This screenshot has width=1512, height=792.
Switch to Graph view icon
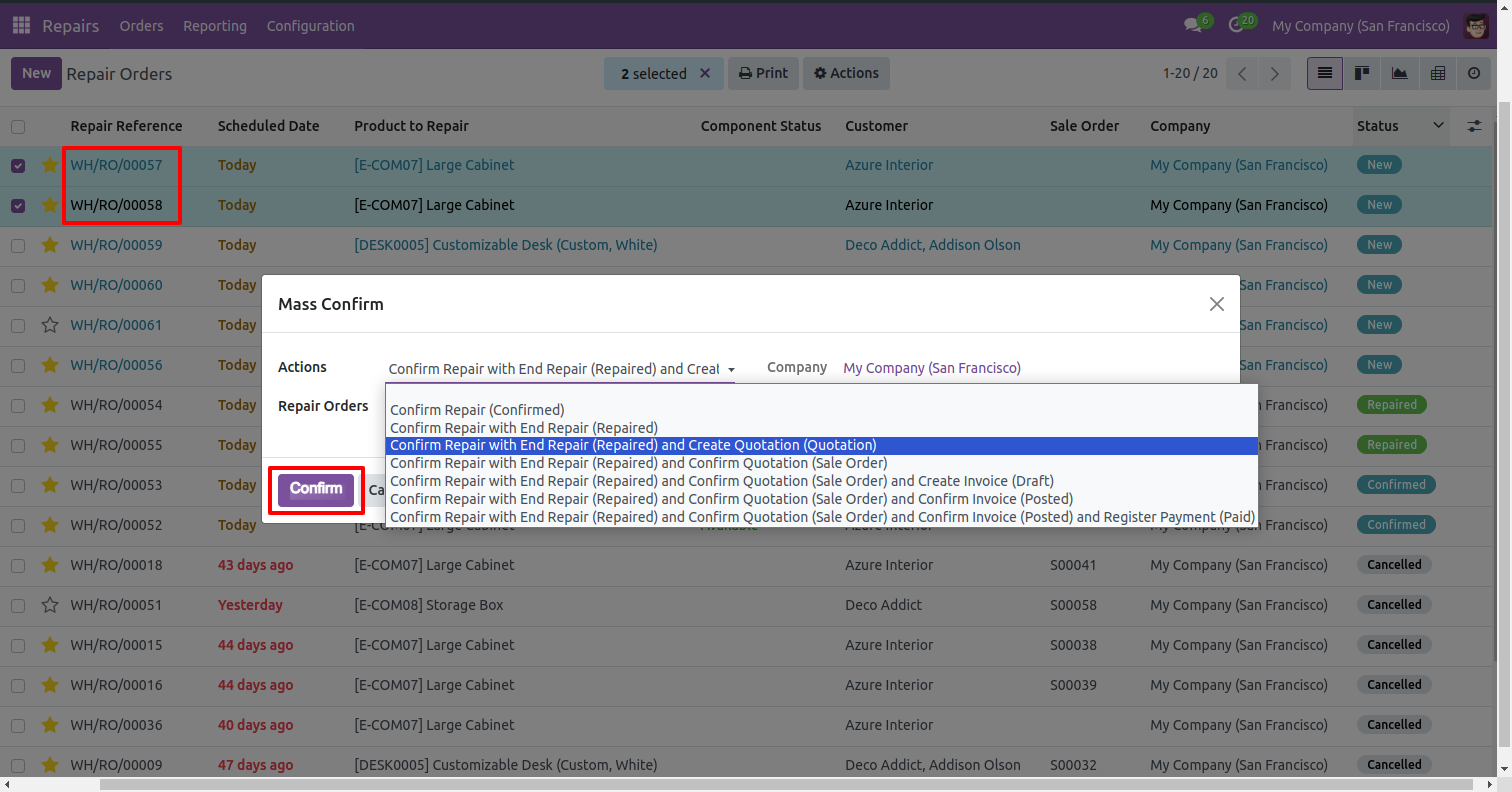[x=1399, y=74]
